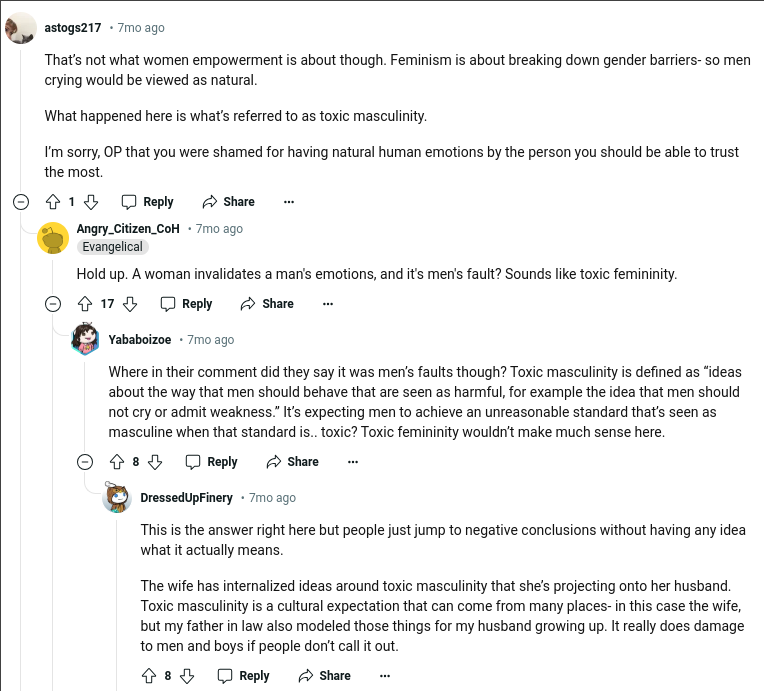Upvote astogs217's comment
This screenshot has height=691, width=764.
coord(53,201)
